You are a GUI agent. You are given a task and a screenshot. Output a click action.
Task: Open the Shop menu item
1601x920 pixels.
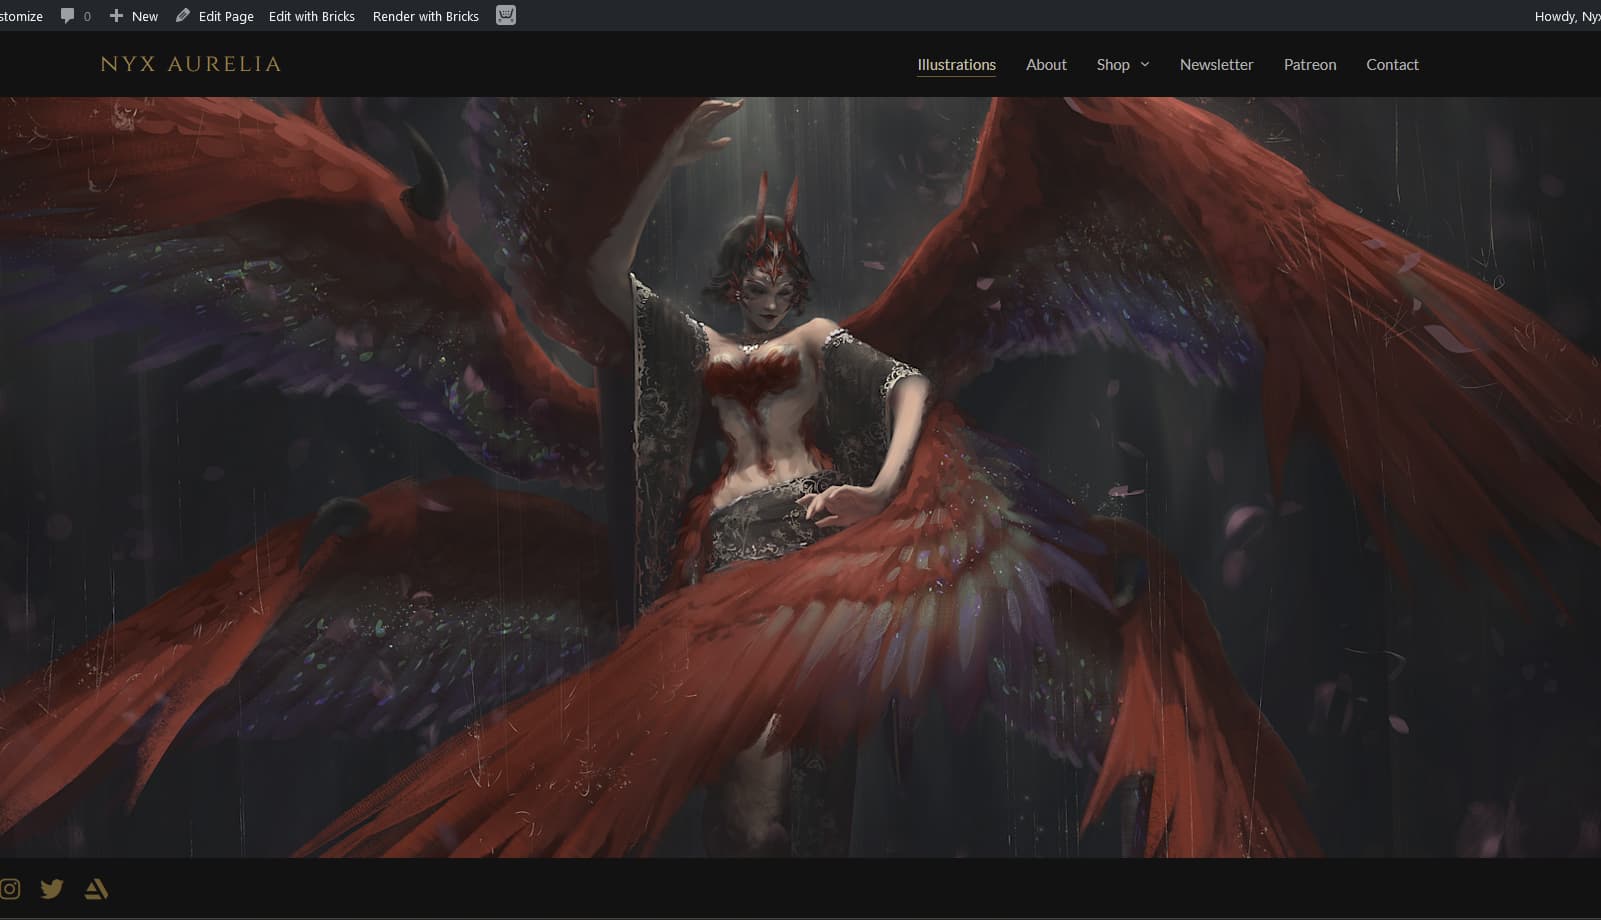point(1113,64)
